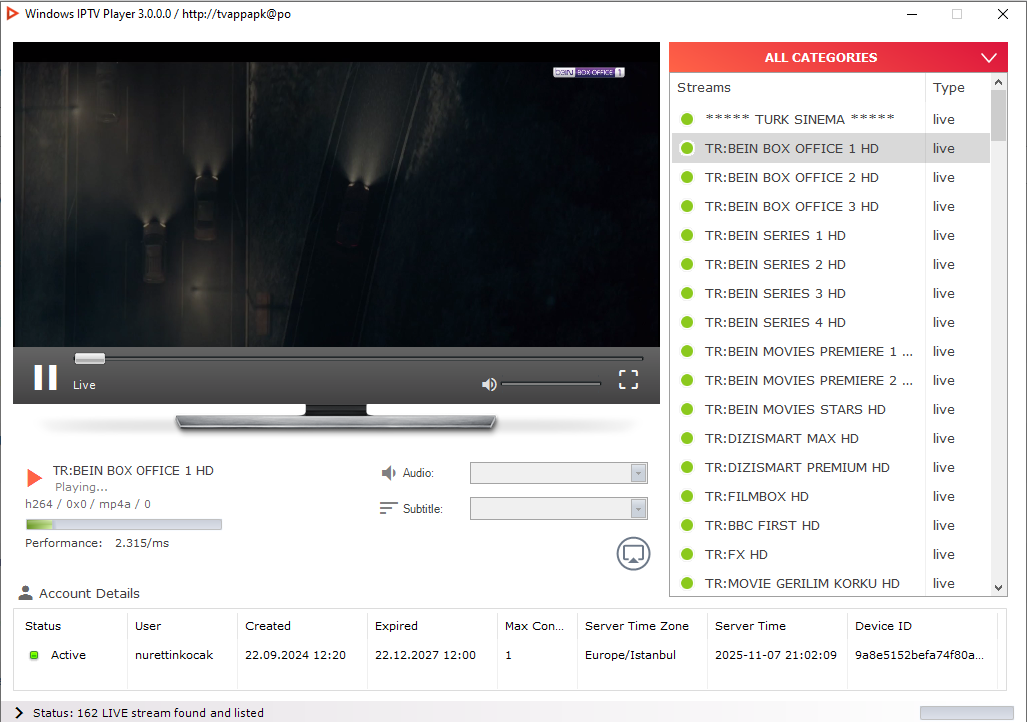
Task: Click the Account Details user icon
Action: (x=26, y=593)
